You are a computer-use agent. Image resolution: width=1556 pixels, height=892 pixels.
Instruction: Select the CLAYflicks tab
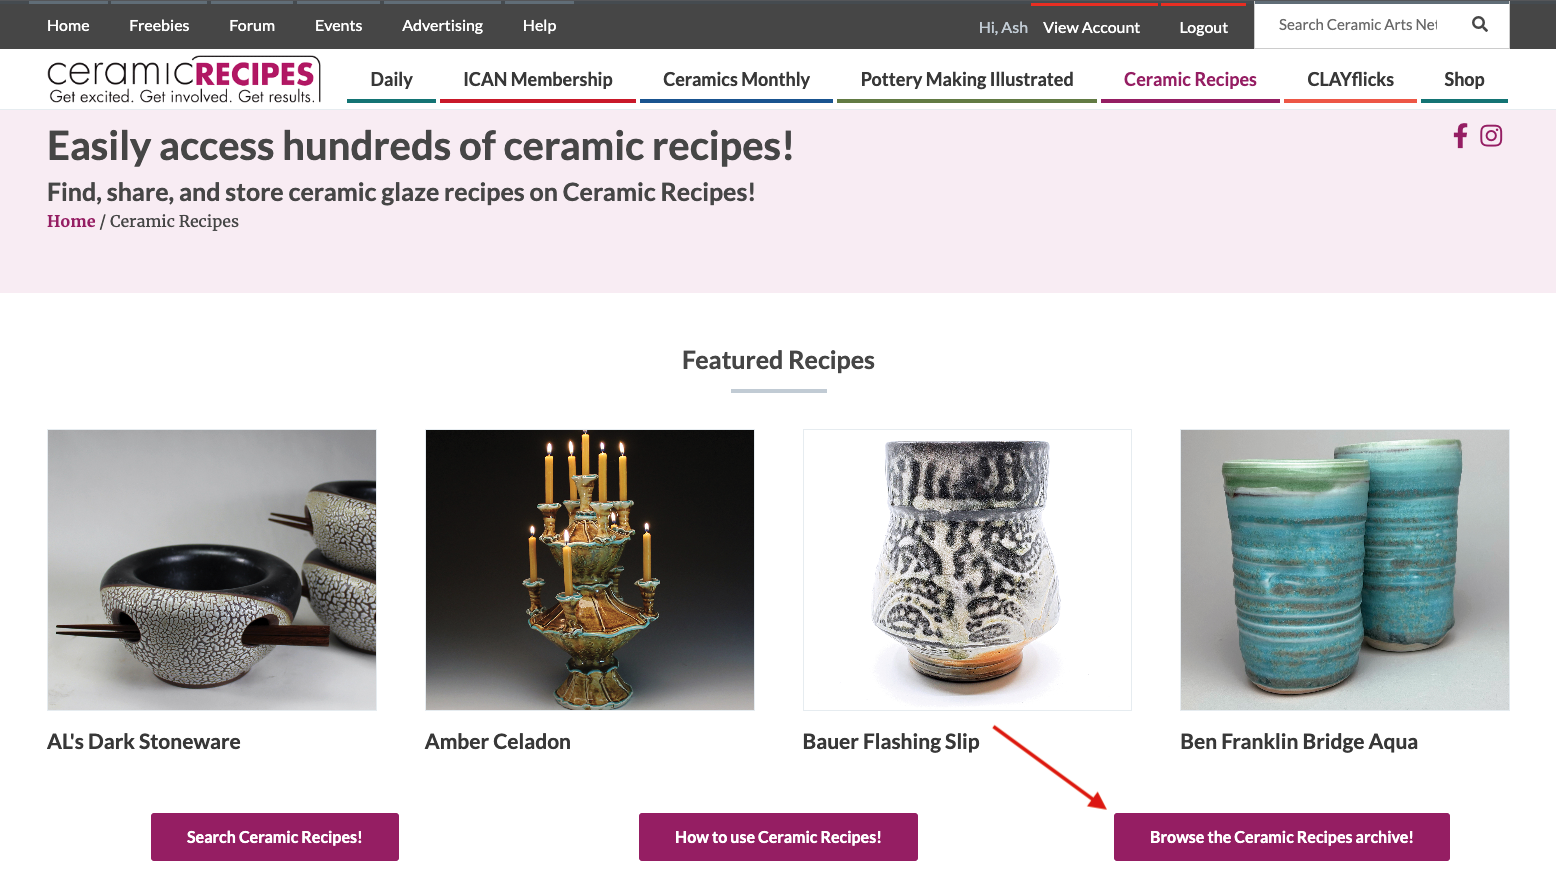[x=1350, y=80]
